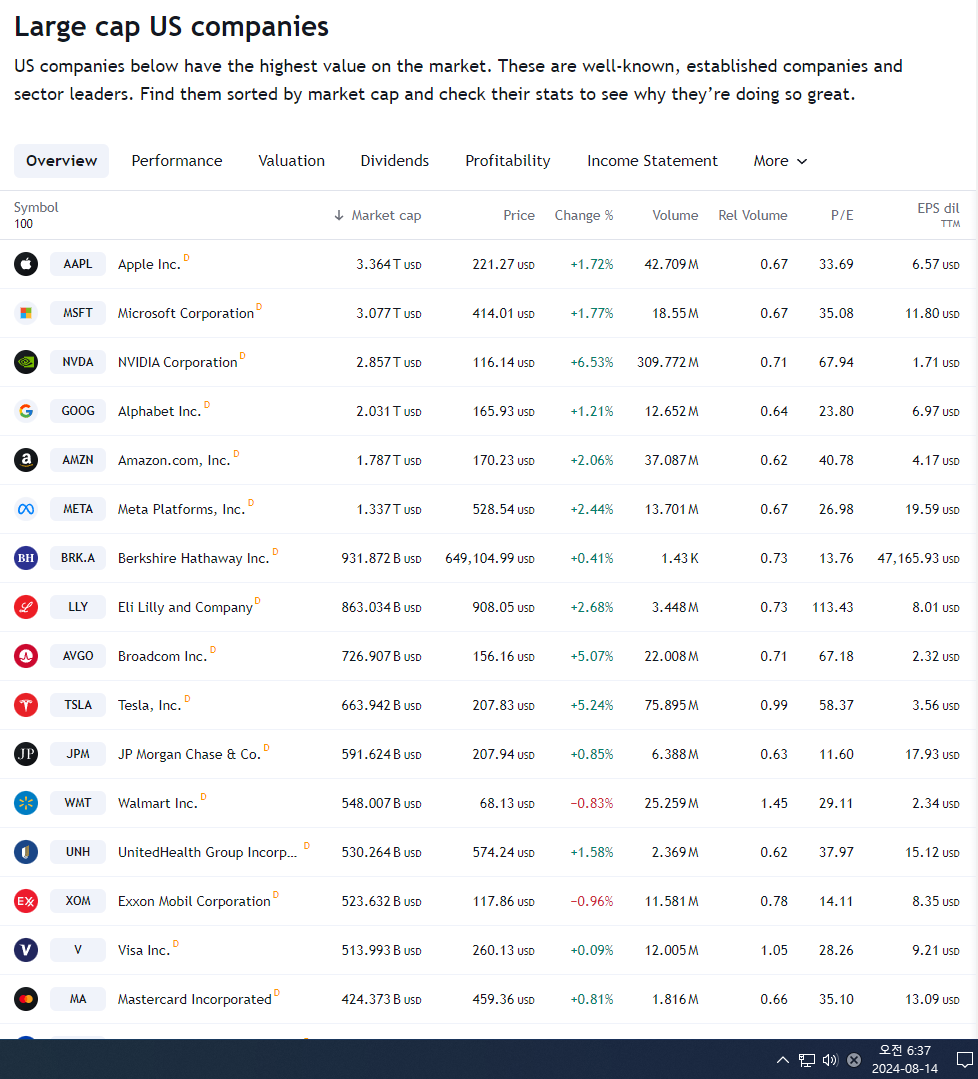Open the Amazon.com, Inc. link
The image size is (978, 1079).
tap(174, 460)
